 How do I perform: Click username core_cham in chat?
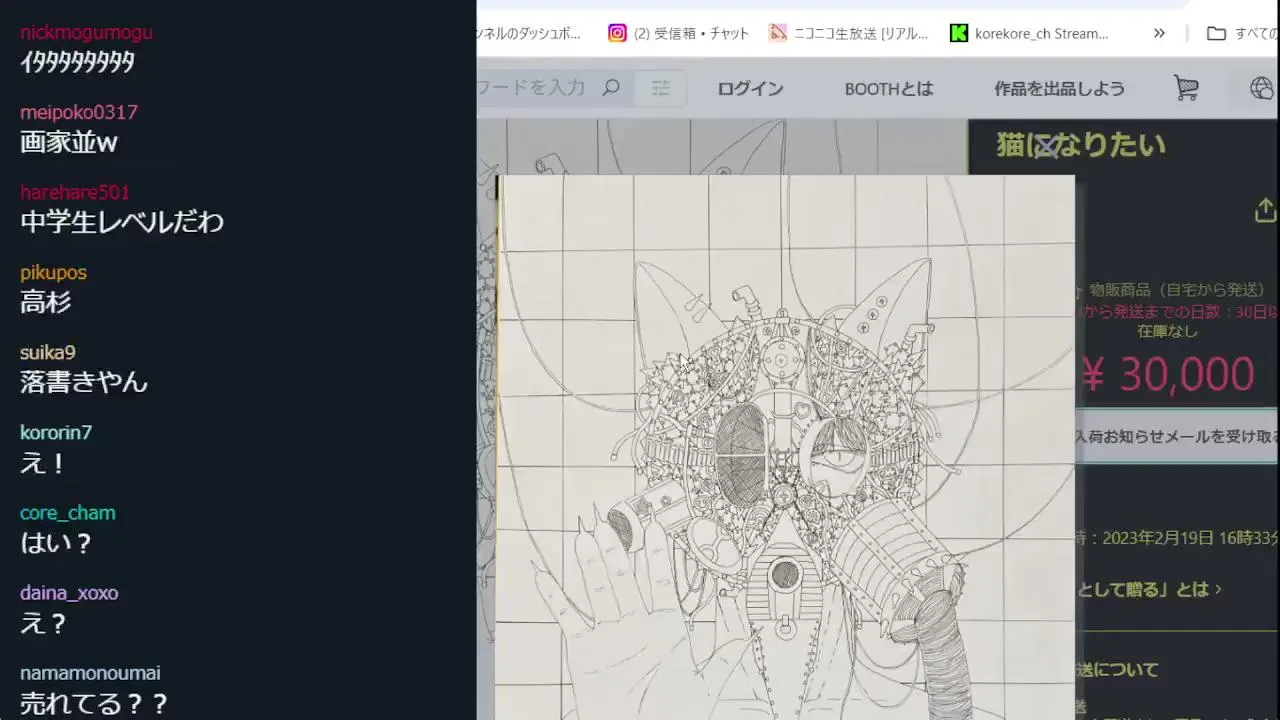pyautogui.click(x=68, y=512)
